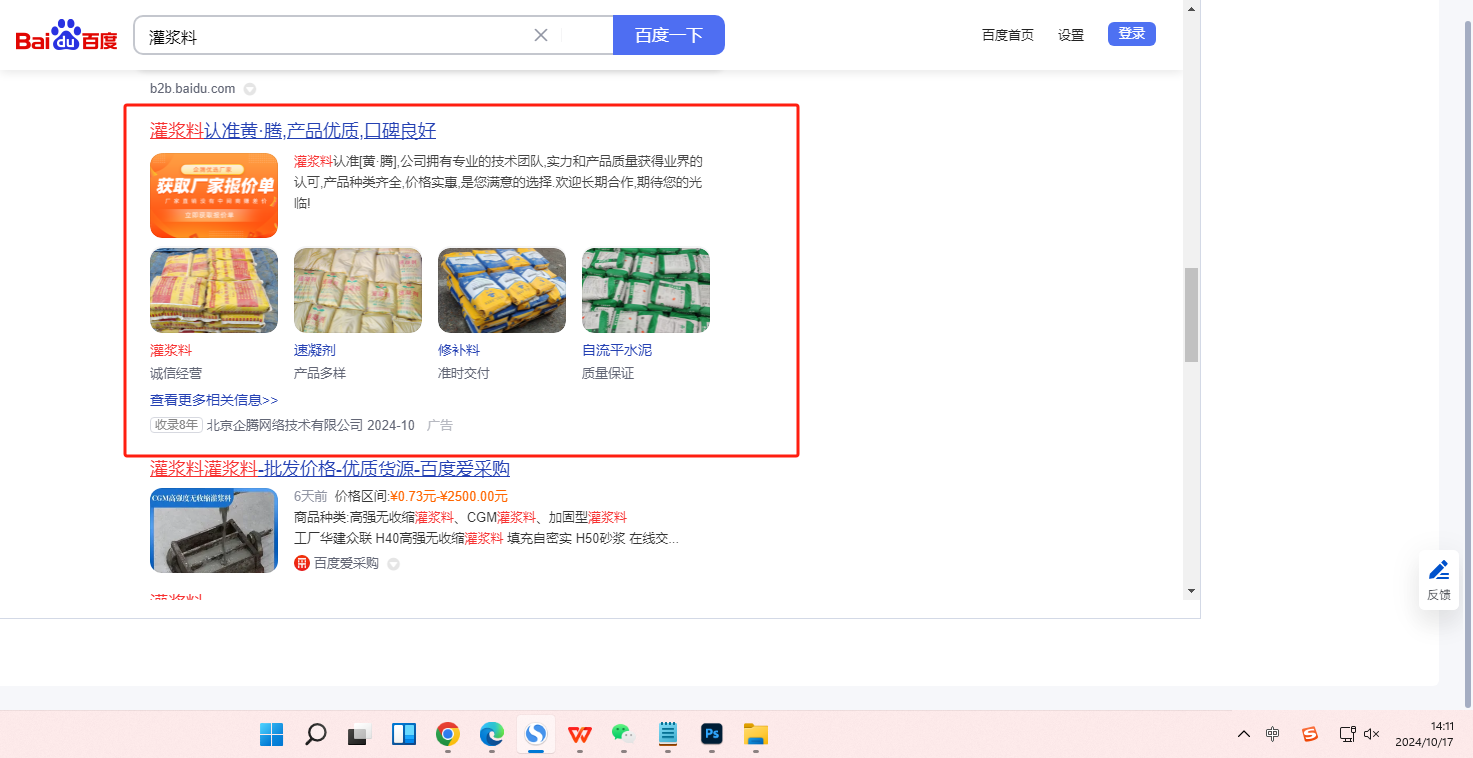The image size is (1473, 758).
Task: Switch to Photoshop on the taskbar
Action: coord(712,735)
